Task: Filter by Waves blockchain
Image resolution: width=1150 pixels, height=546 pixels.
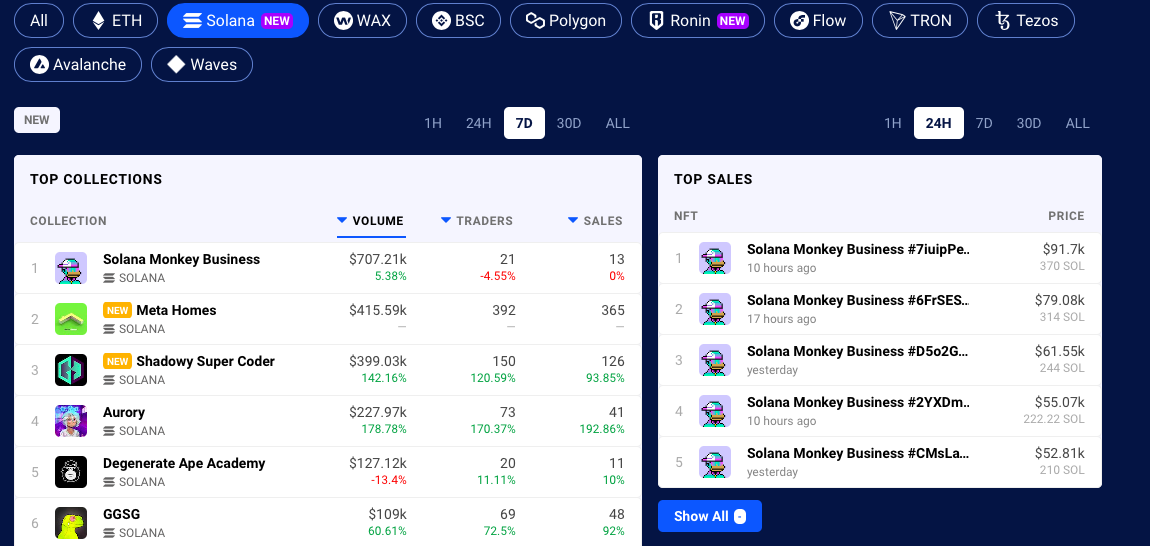Action: pos(202,65)
